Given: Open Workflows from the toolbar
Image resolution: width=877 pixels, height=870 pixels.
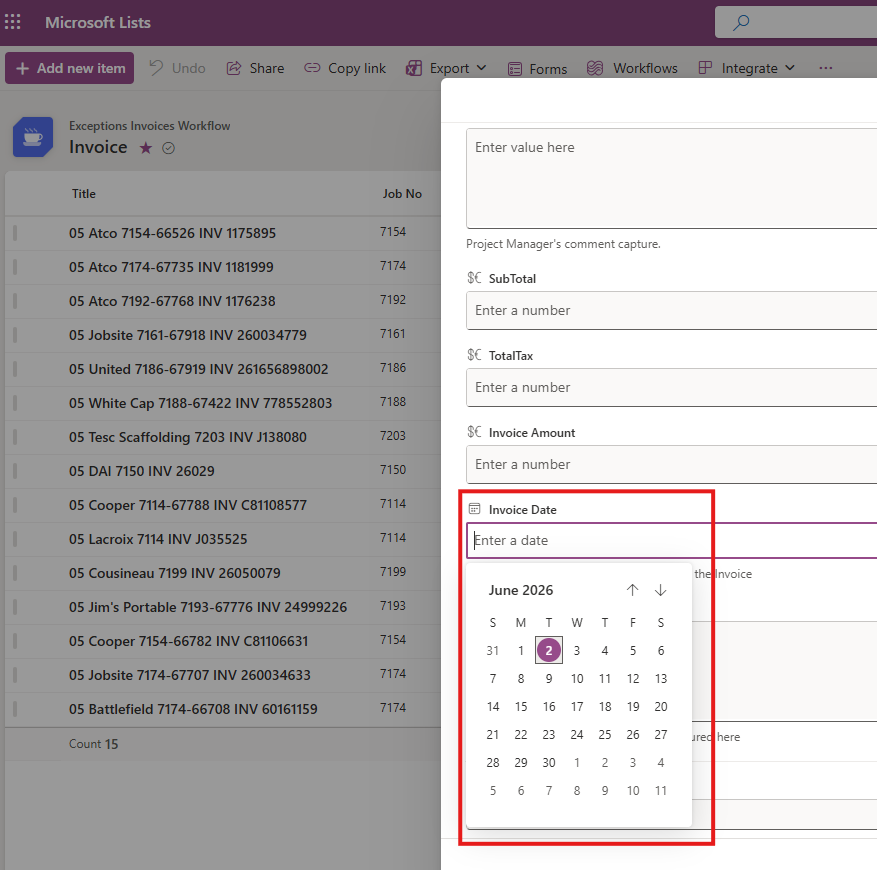Looking at the screenshot, I should point(632,68).
